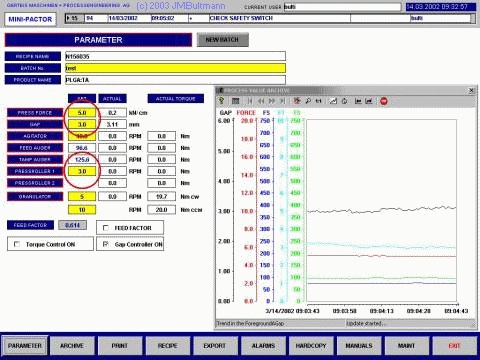Click the TAMP AUGER set value 125.6
Screen dimensions: 480x360
[82, 159]
